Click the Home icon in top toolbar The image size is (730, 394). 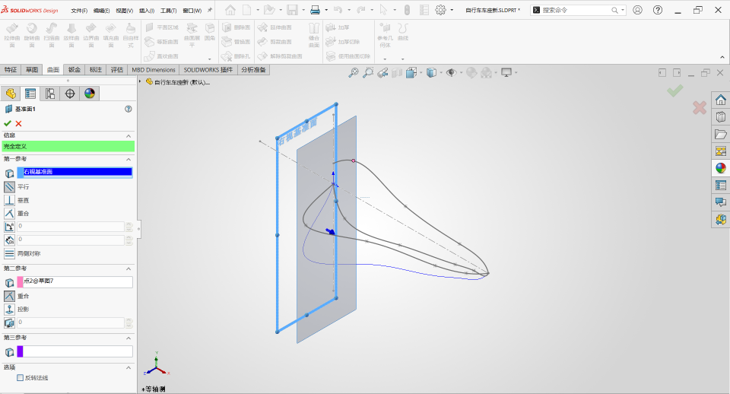[230, 10]
